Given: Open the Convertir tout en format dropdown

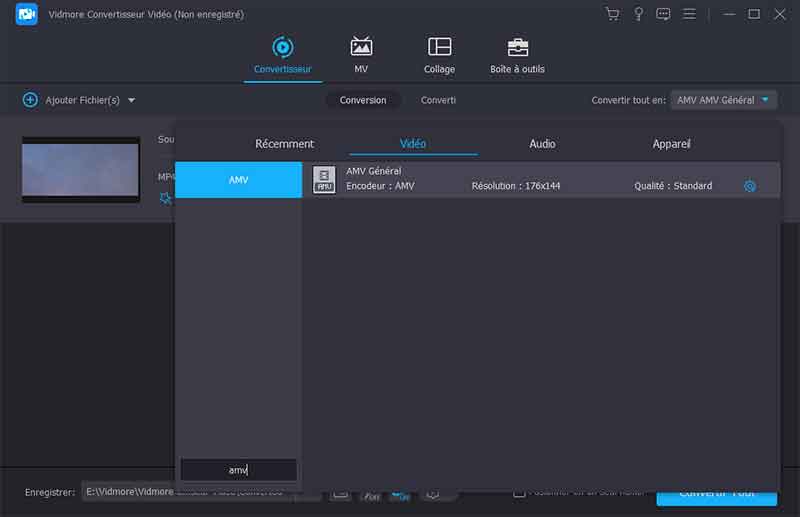Looking at the screenshot, I should click(x=723, y=100).
